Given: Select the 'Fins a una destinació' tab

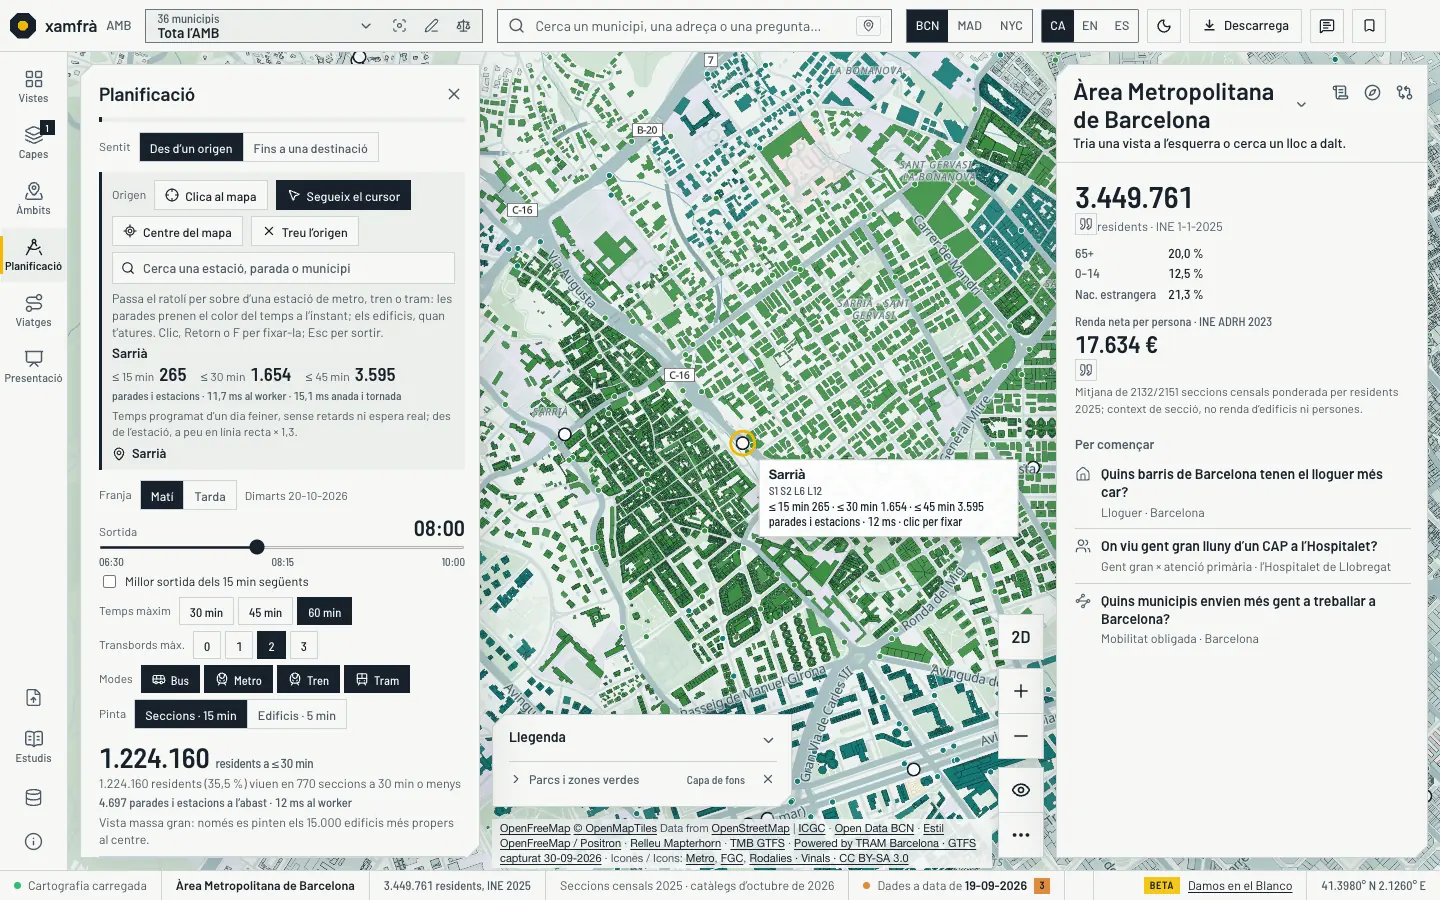Looking at the screenshot, I should 310,148.
